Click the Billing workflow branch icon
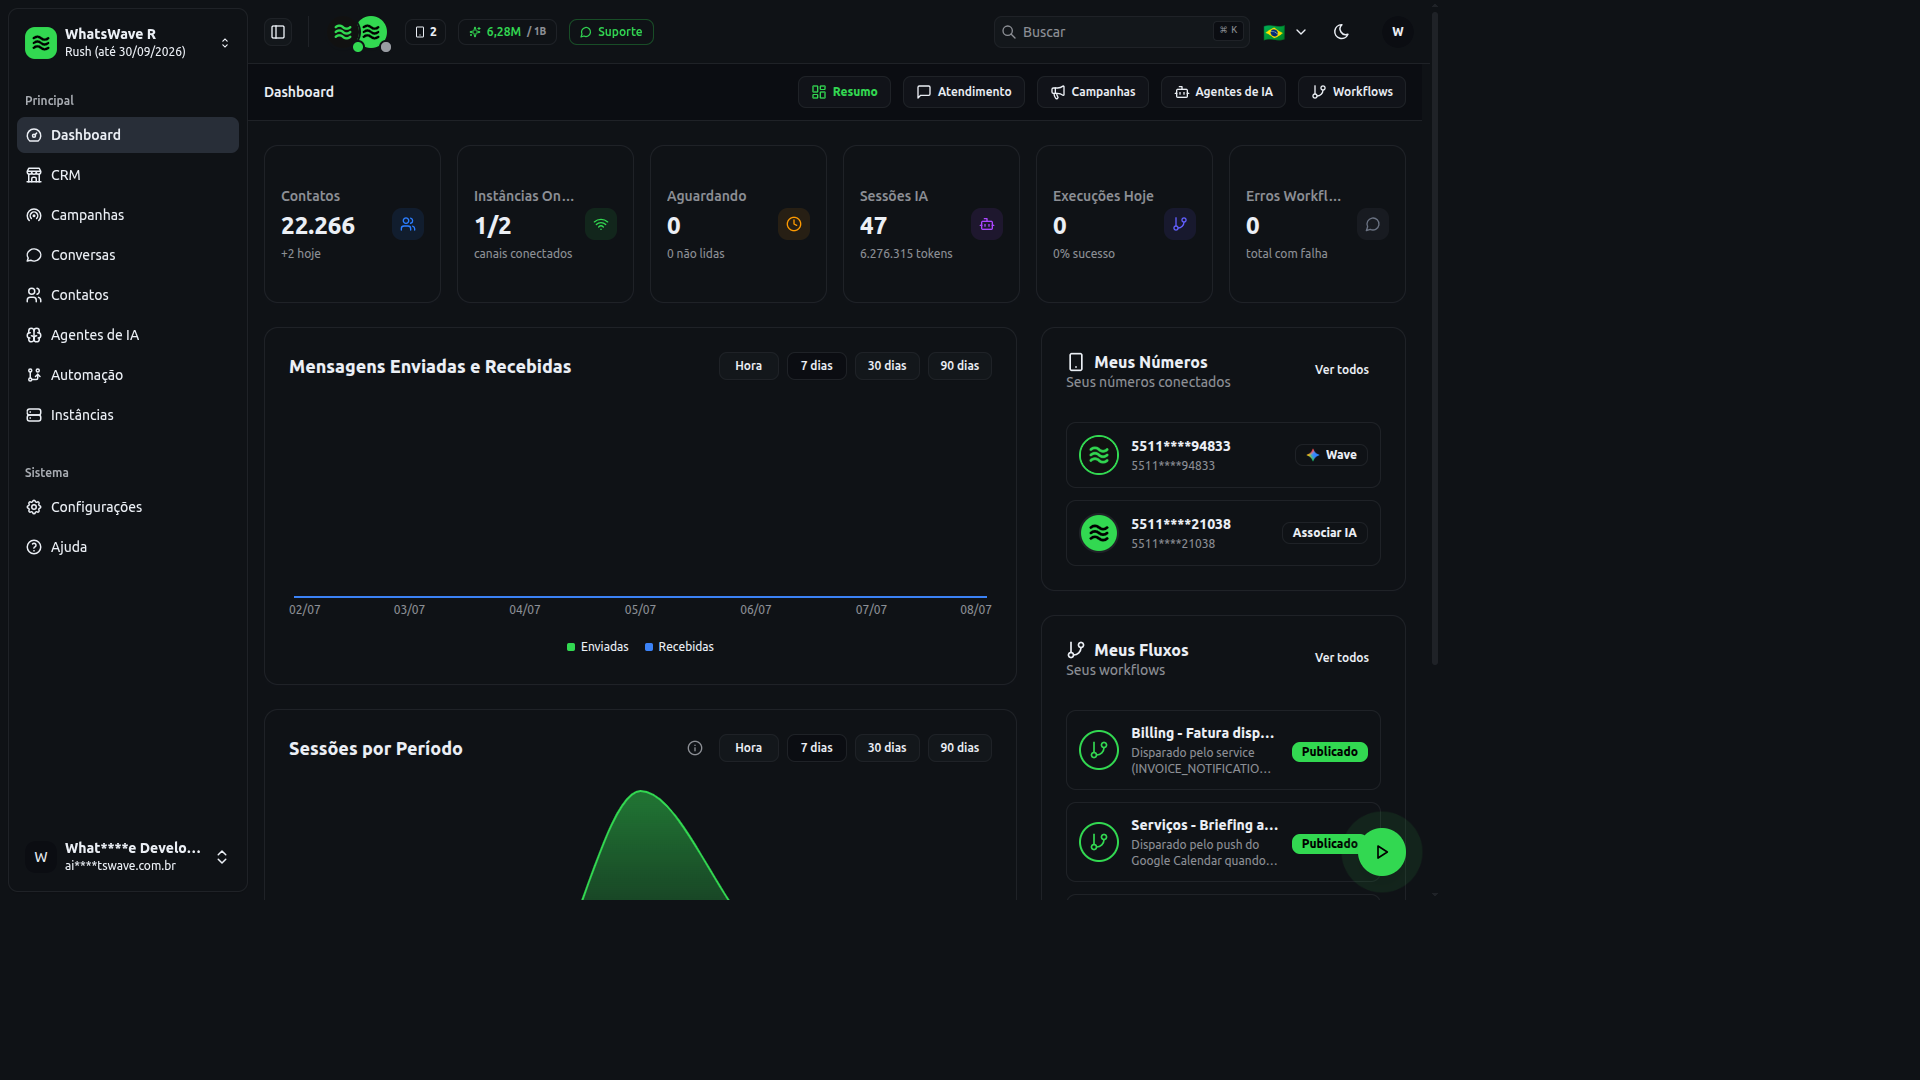This screenshot has width=1920, height=1080. point(1099,750)
